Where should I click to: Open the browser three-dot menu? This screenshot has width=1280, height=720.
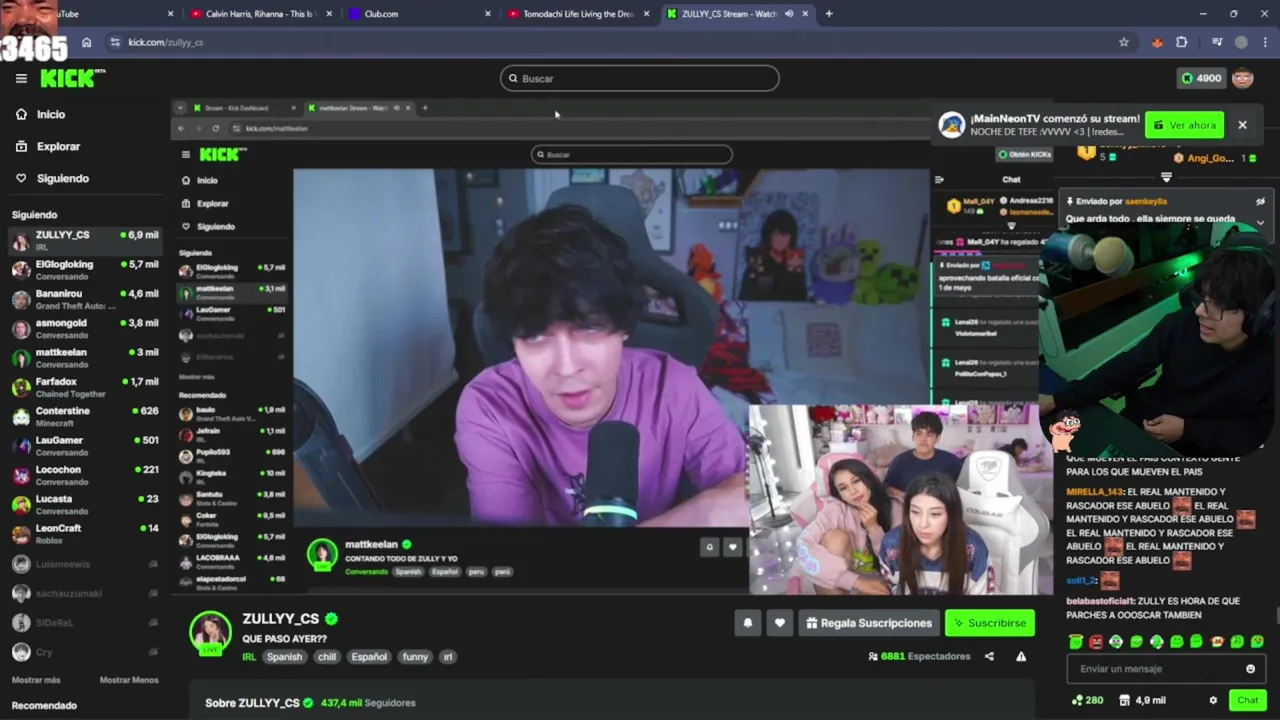(1266, 42)
